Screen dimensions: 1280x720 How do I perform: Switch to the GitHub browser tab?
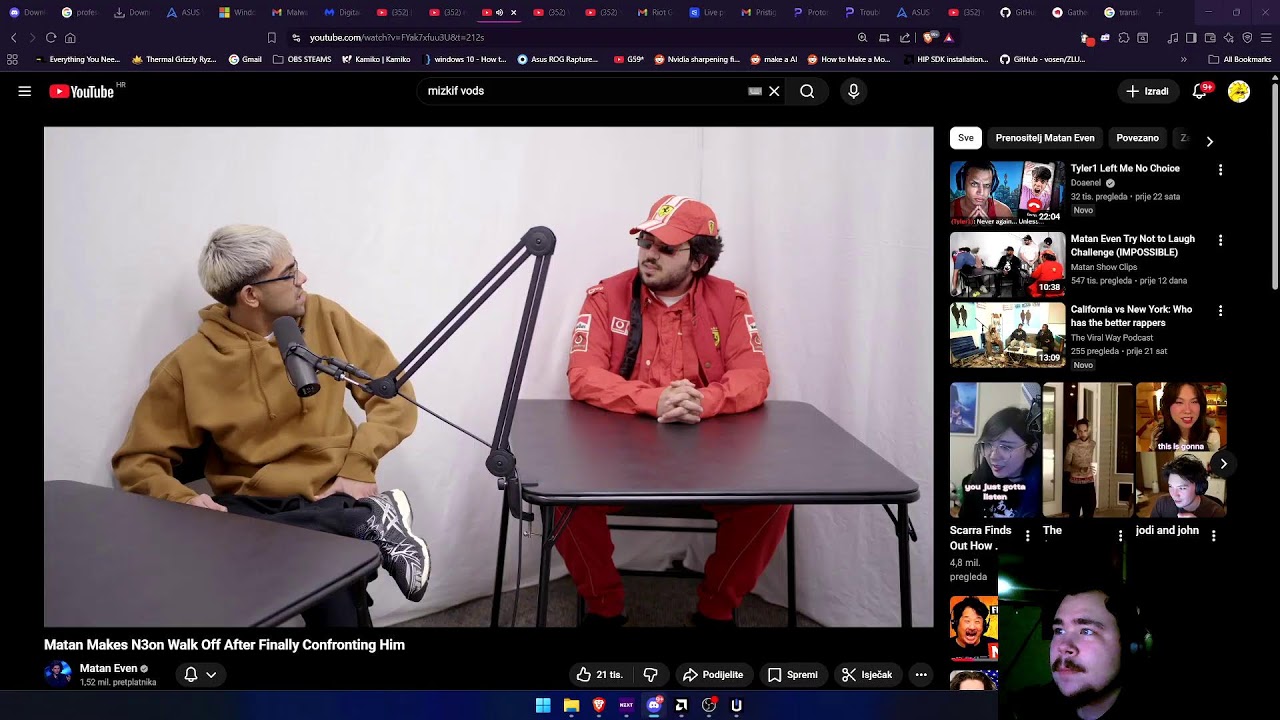pyautogui.click(x=1018, y=12)
